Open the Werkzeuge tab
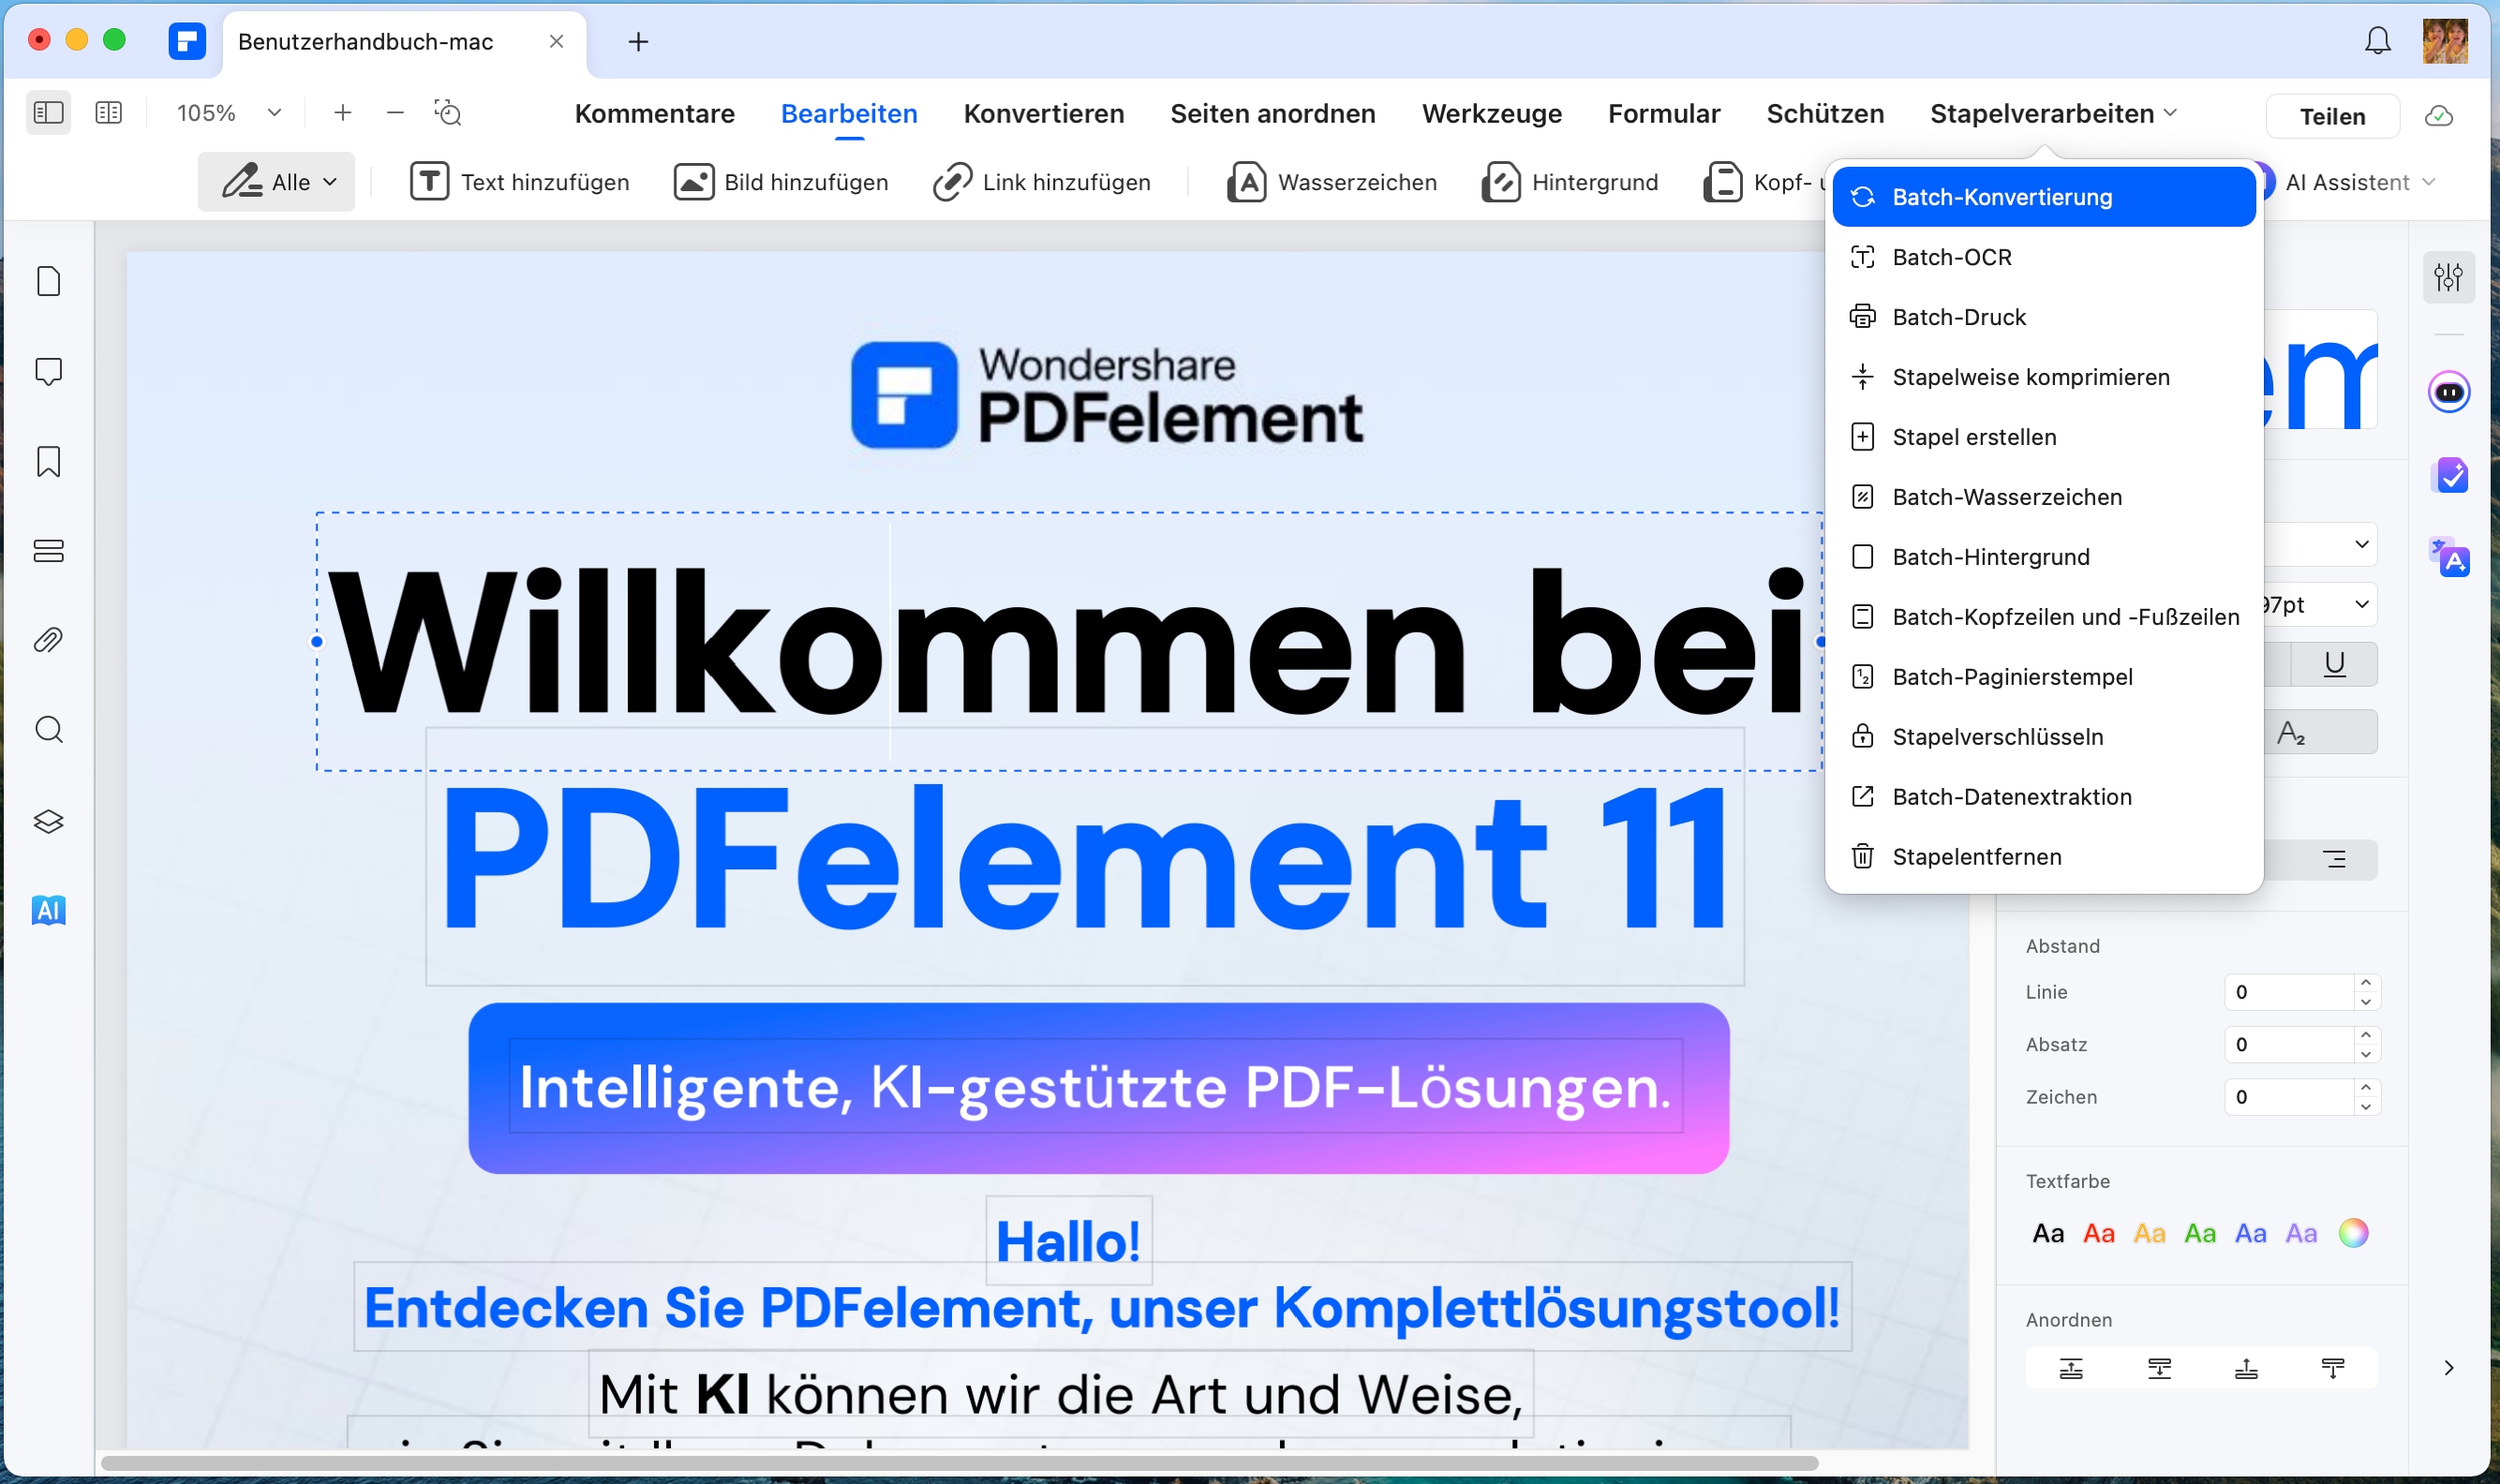 click(x=1492, y=113)
